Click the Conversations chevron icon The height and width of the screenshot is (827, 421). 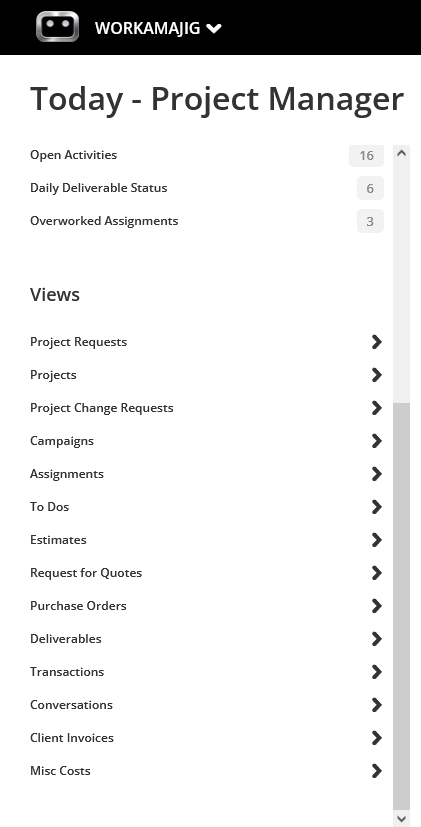(376, 705)
